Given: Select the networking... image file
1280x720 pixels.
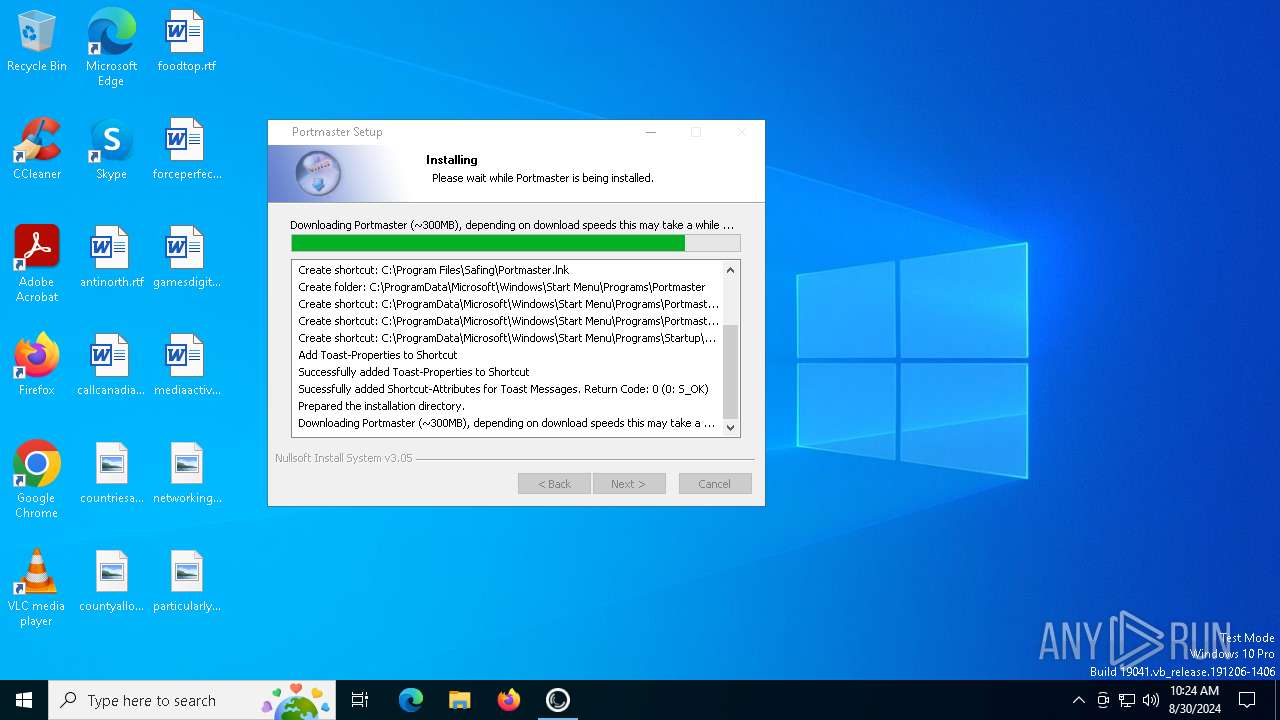Looking at the screenshot, I should point(186,473).
